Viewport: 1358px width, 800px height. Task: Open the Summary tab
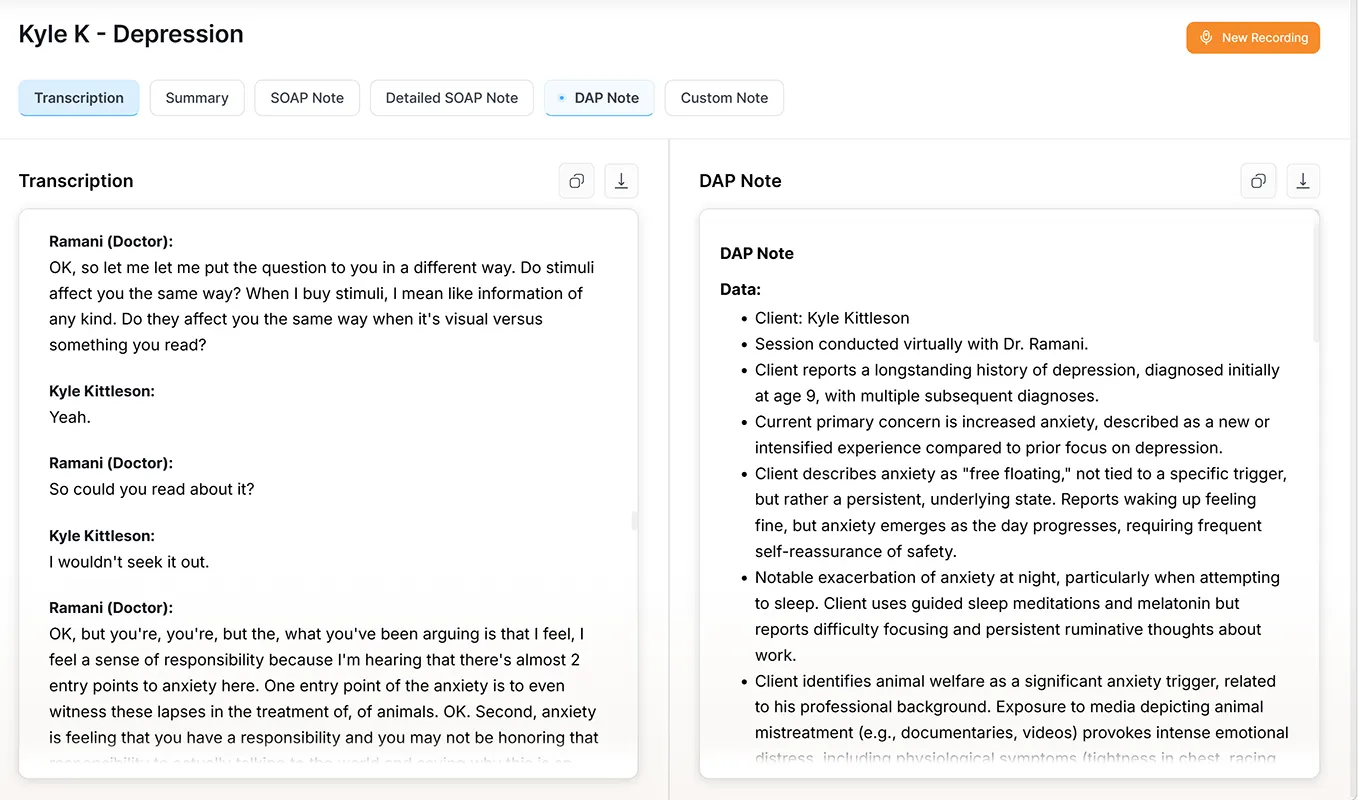tap(197, 98)
